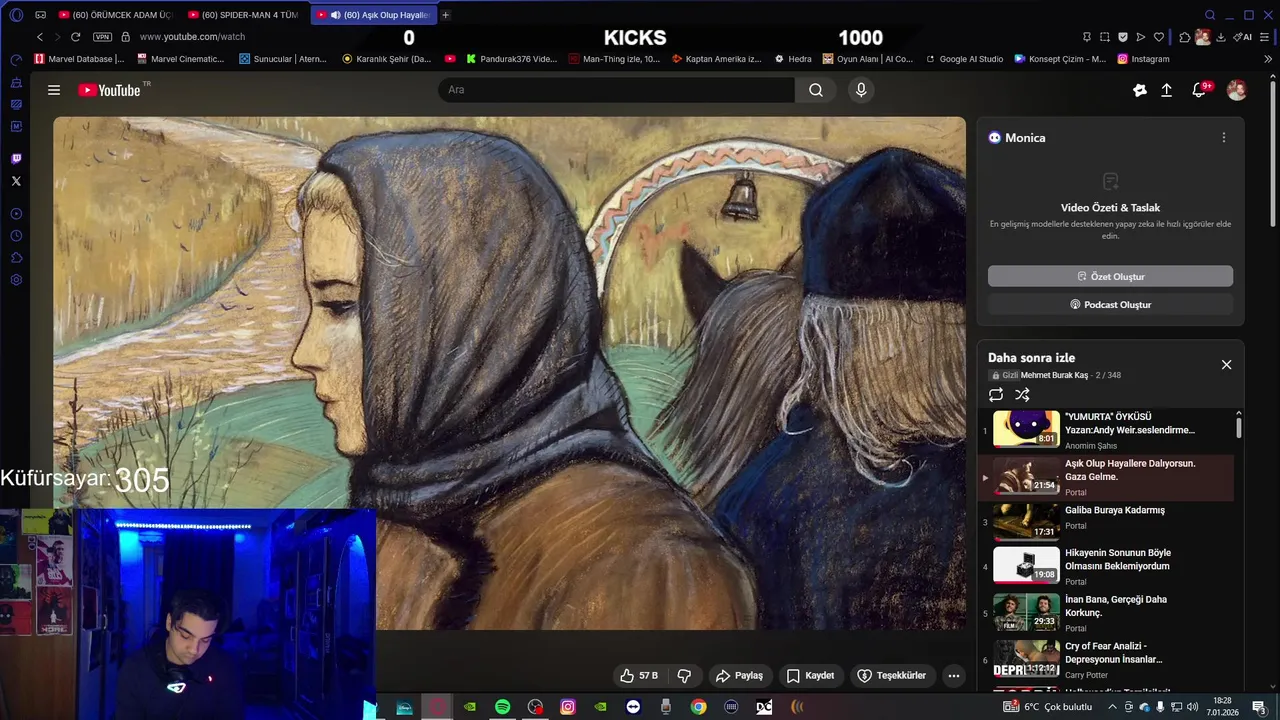The height and width of the screenshot is (720, 1280).
Task: Open Google AI Studio bookmark
Action: pyautogui.click(x=964, y=59)
